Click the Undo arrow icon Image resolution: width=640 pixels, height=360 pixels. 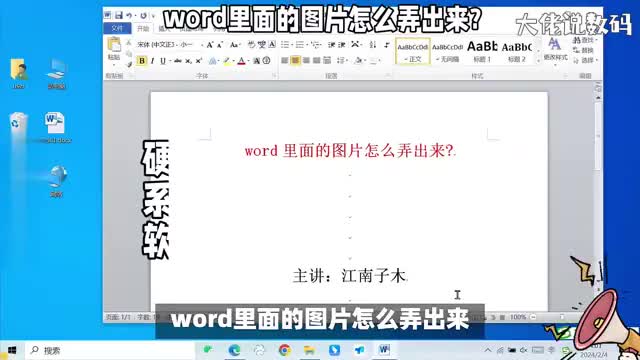click(x=129, y=16)
